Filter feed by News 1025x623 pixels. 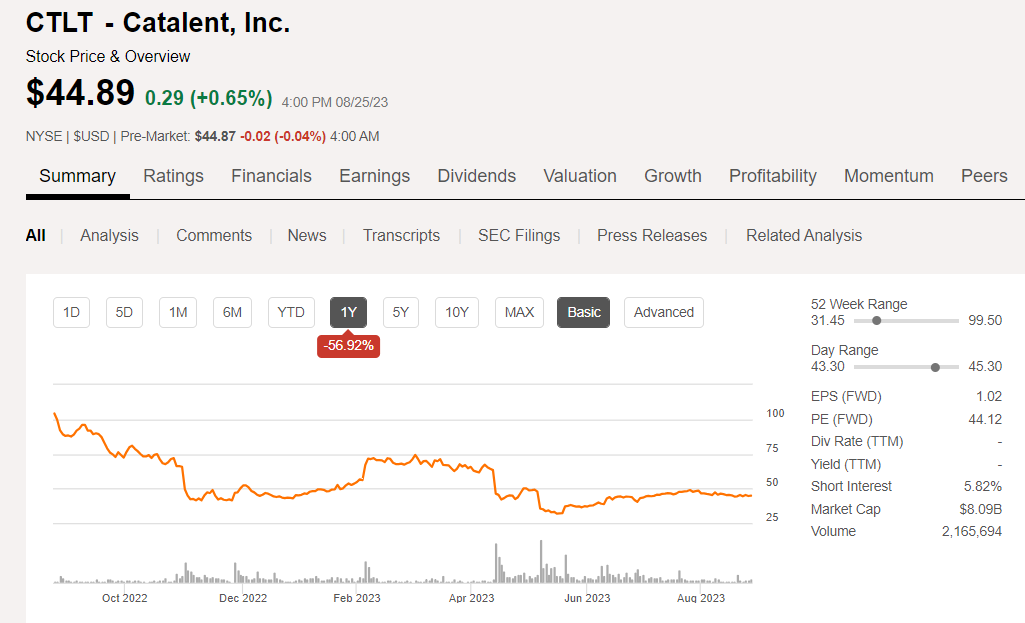tap(306, 235)
